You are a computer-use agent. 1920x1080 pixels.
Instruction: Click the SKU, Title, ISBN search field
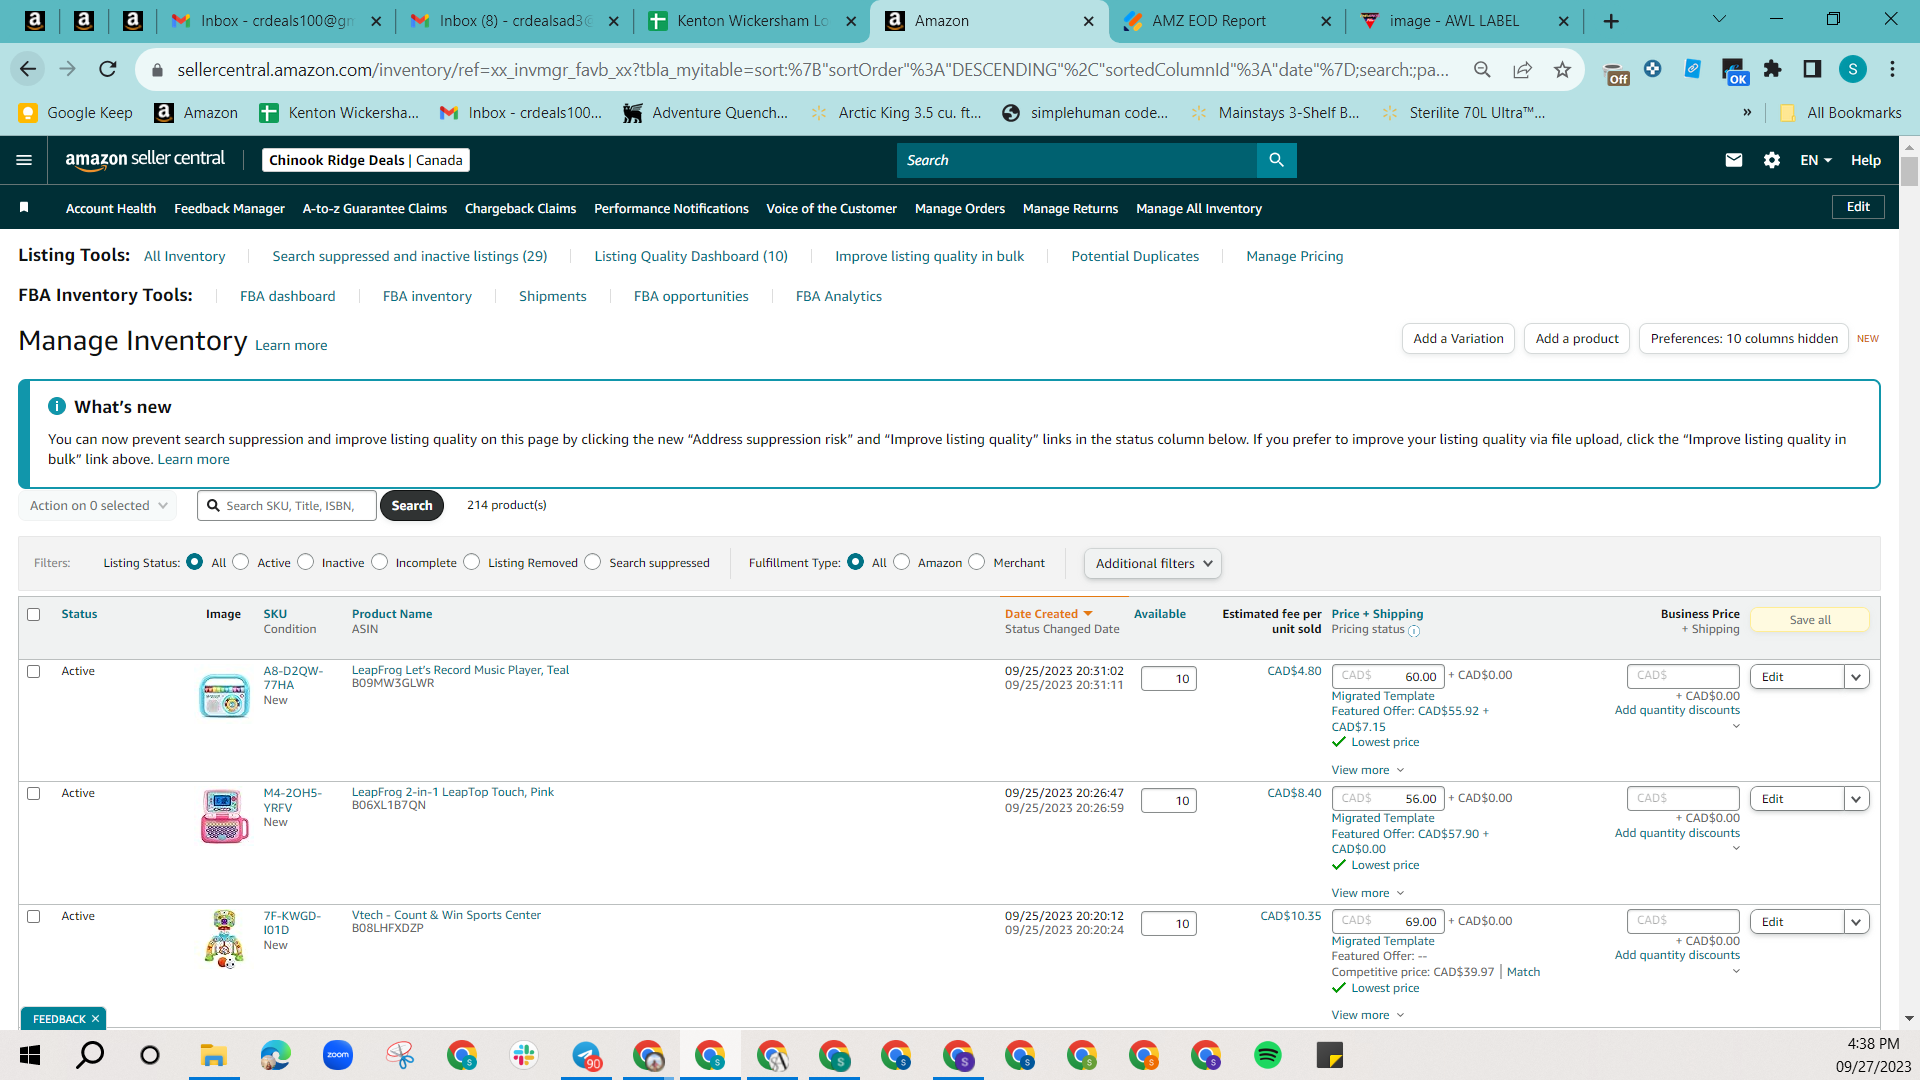[288, 506]
